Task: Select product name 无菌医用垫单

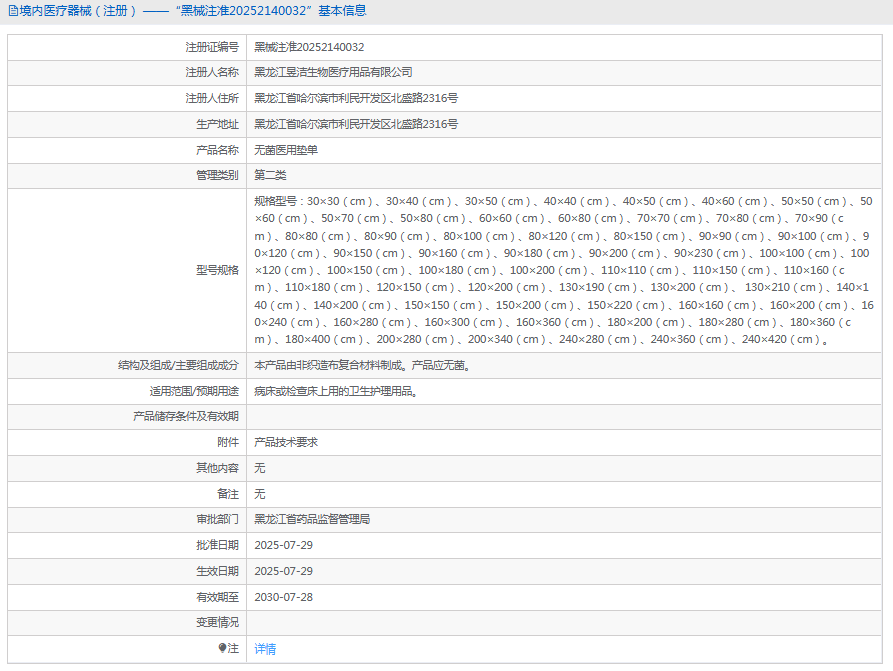Action: [x=286, y=150]
